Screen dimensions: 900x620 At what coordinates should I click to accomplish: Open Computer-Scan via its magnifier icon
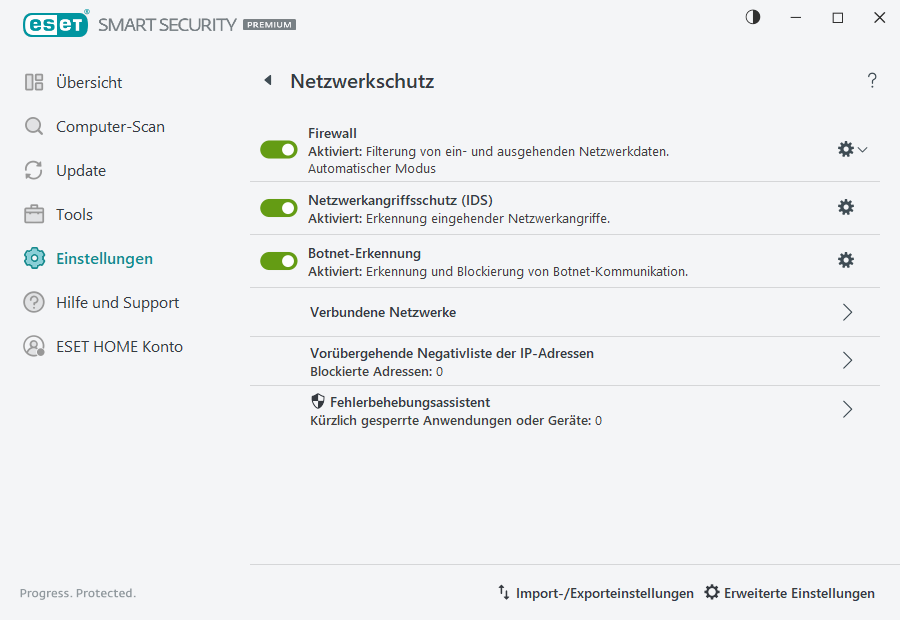(35, 126)
